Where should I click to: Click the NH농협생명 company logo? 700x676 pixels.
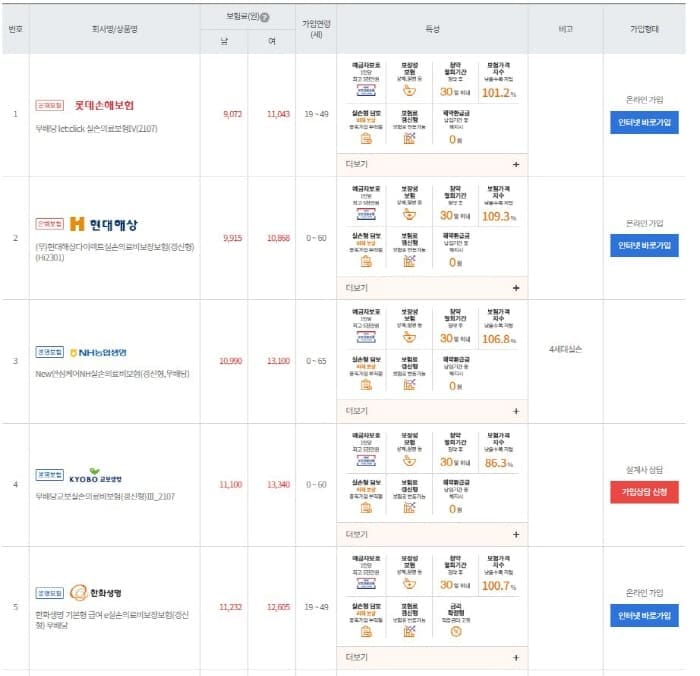click(98, 353)
